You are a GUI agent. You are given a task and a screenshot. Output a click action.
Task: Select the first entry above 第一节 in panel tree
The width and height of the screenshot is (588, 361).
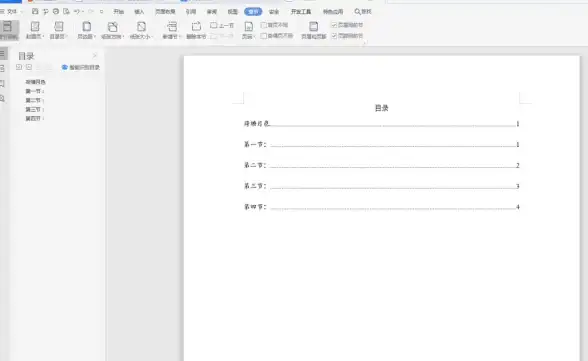35,82
